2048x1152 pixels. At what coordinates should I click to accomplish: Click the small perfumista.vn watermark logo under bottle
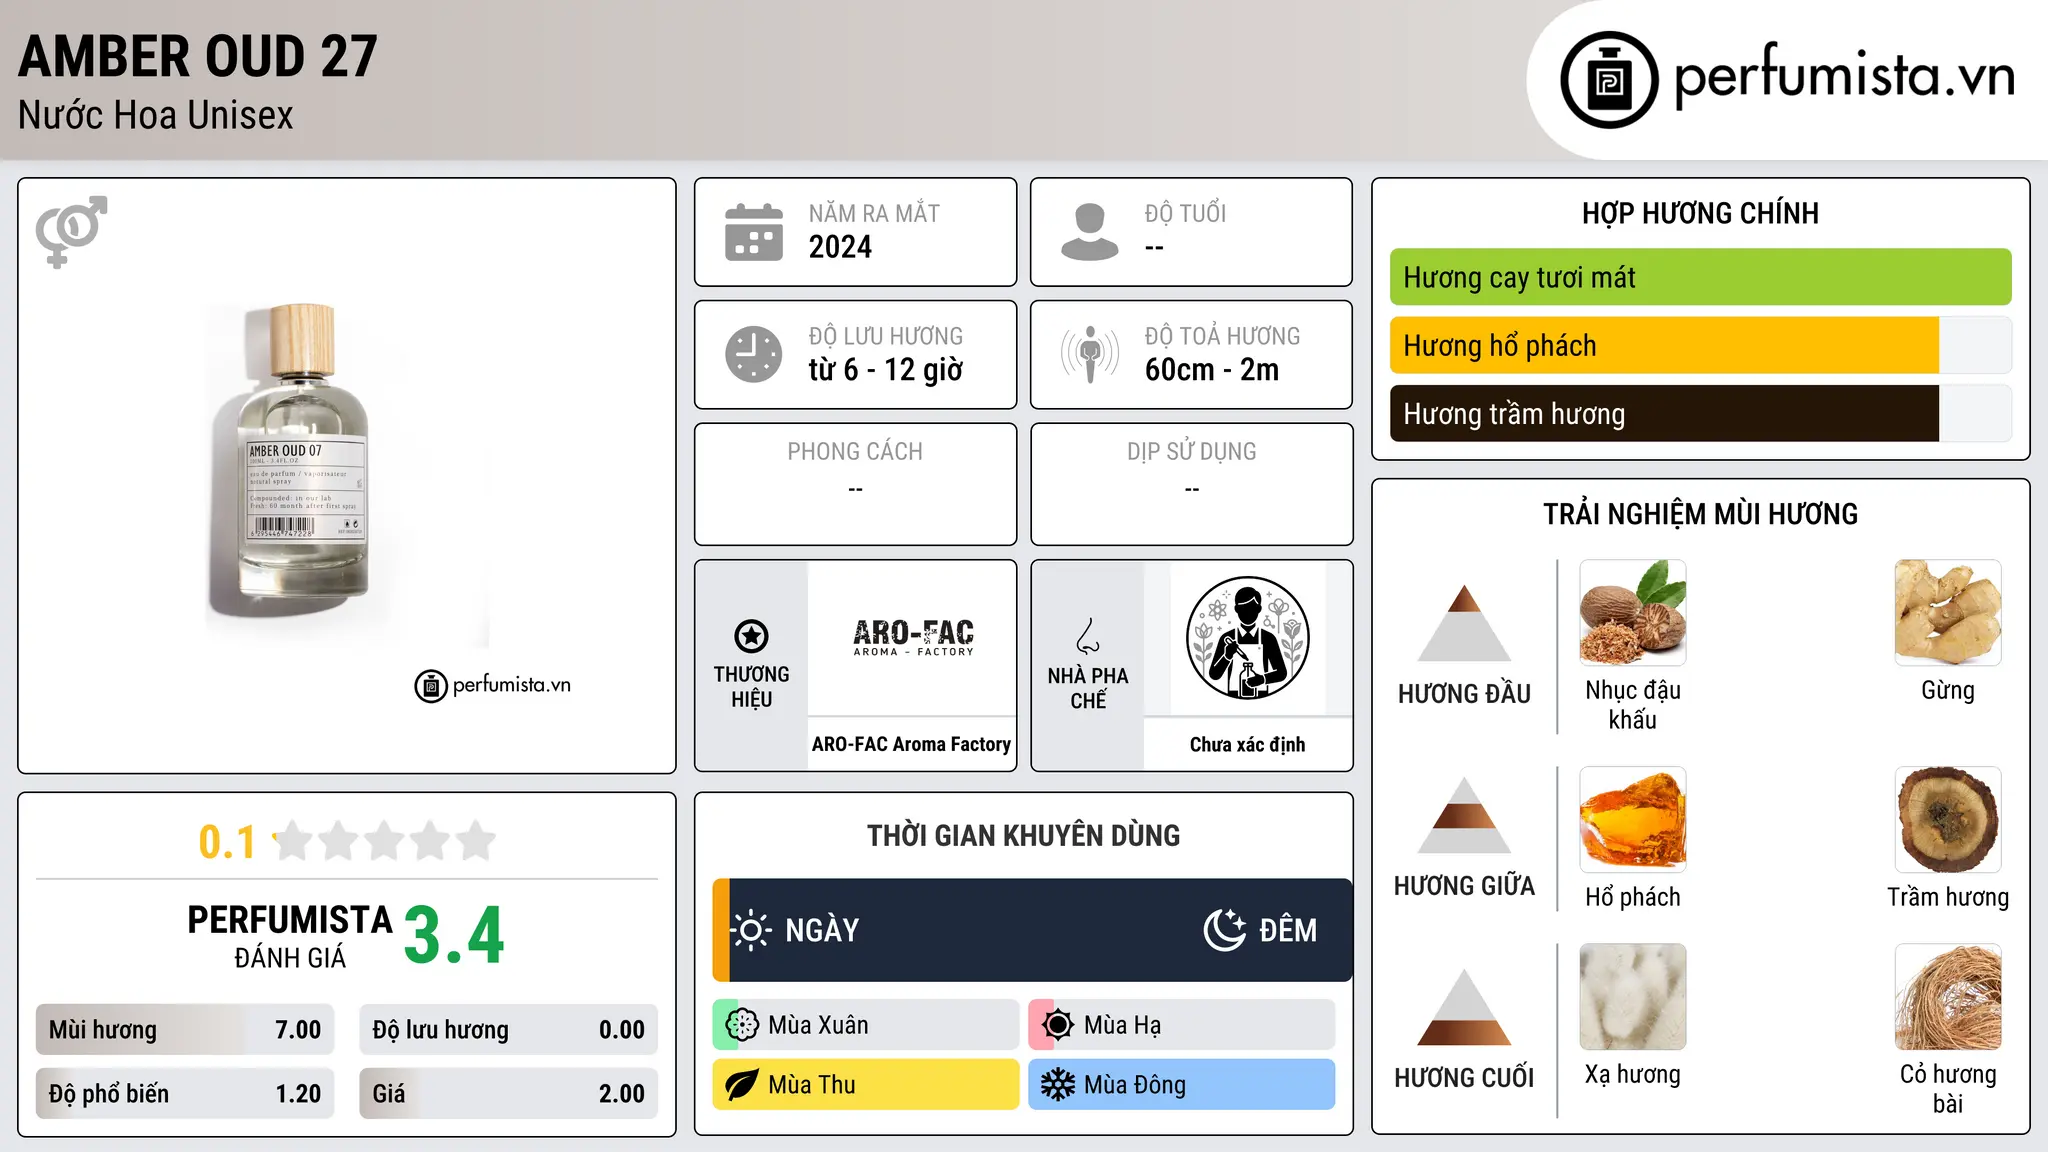coord(493,686)
